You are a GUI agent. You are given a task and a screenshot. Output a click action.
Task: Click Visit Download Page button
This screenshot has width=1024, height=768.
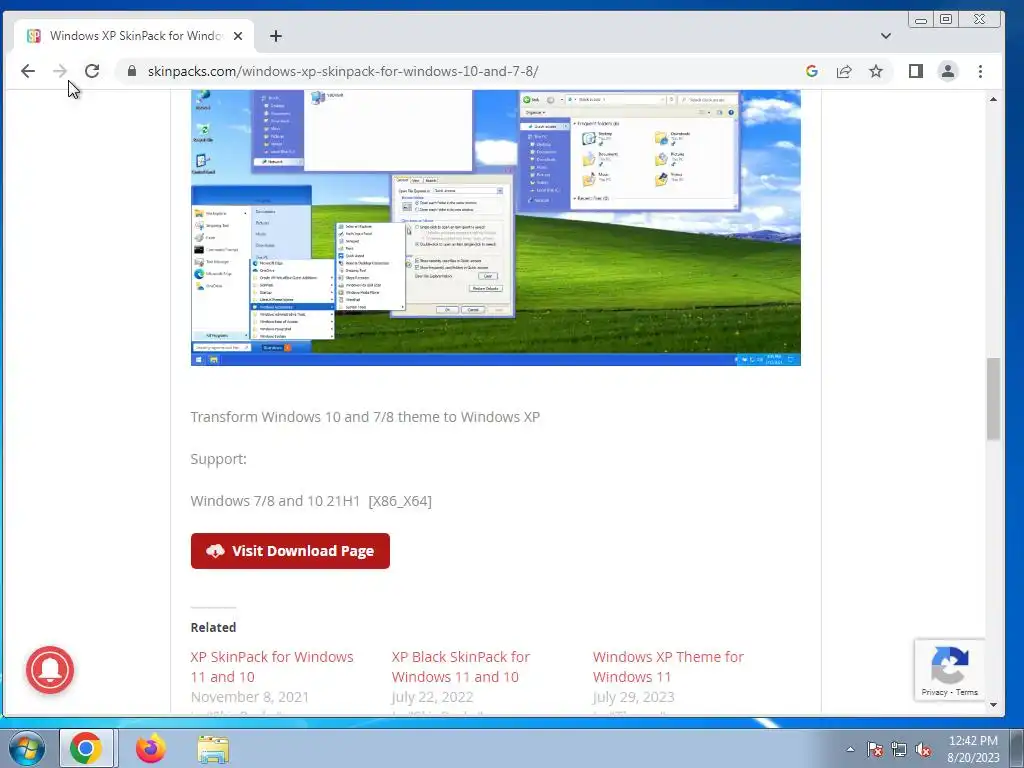(290, 551)
